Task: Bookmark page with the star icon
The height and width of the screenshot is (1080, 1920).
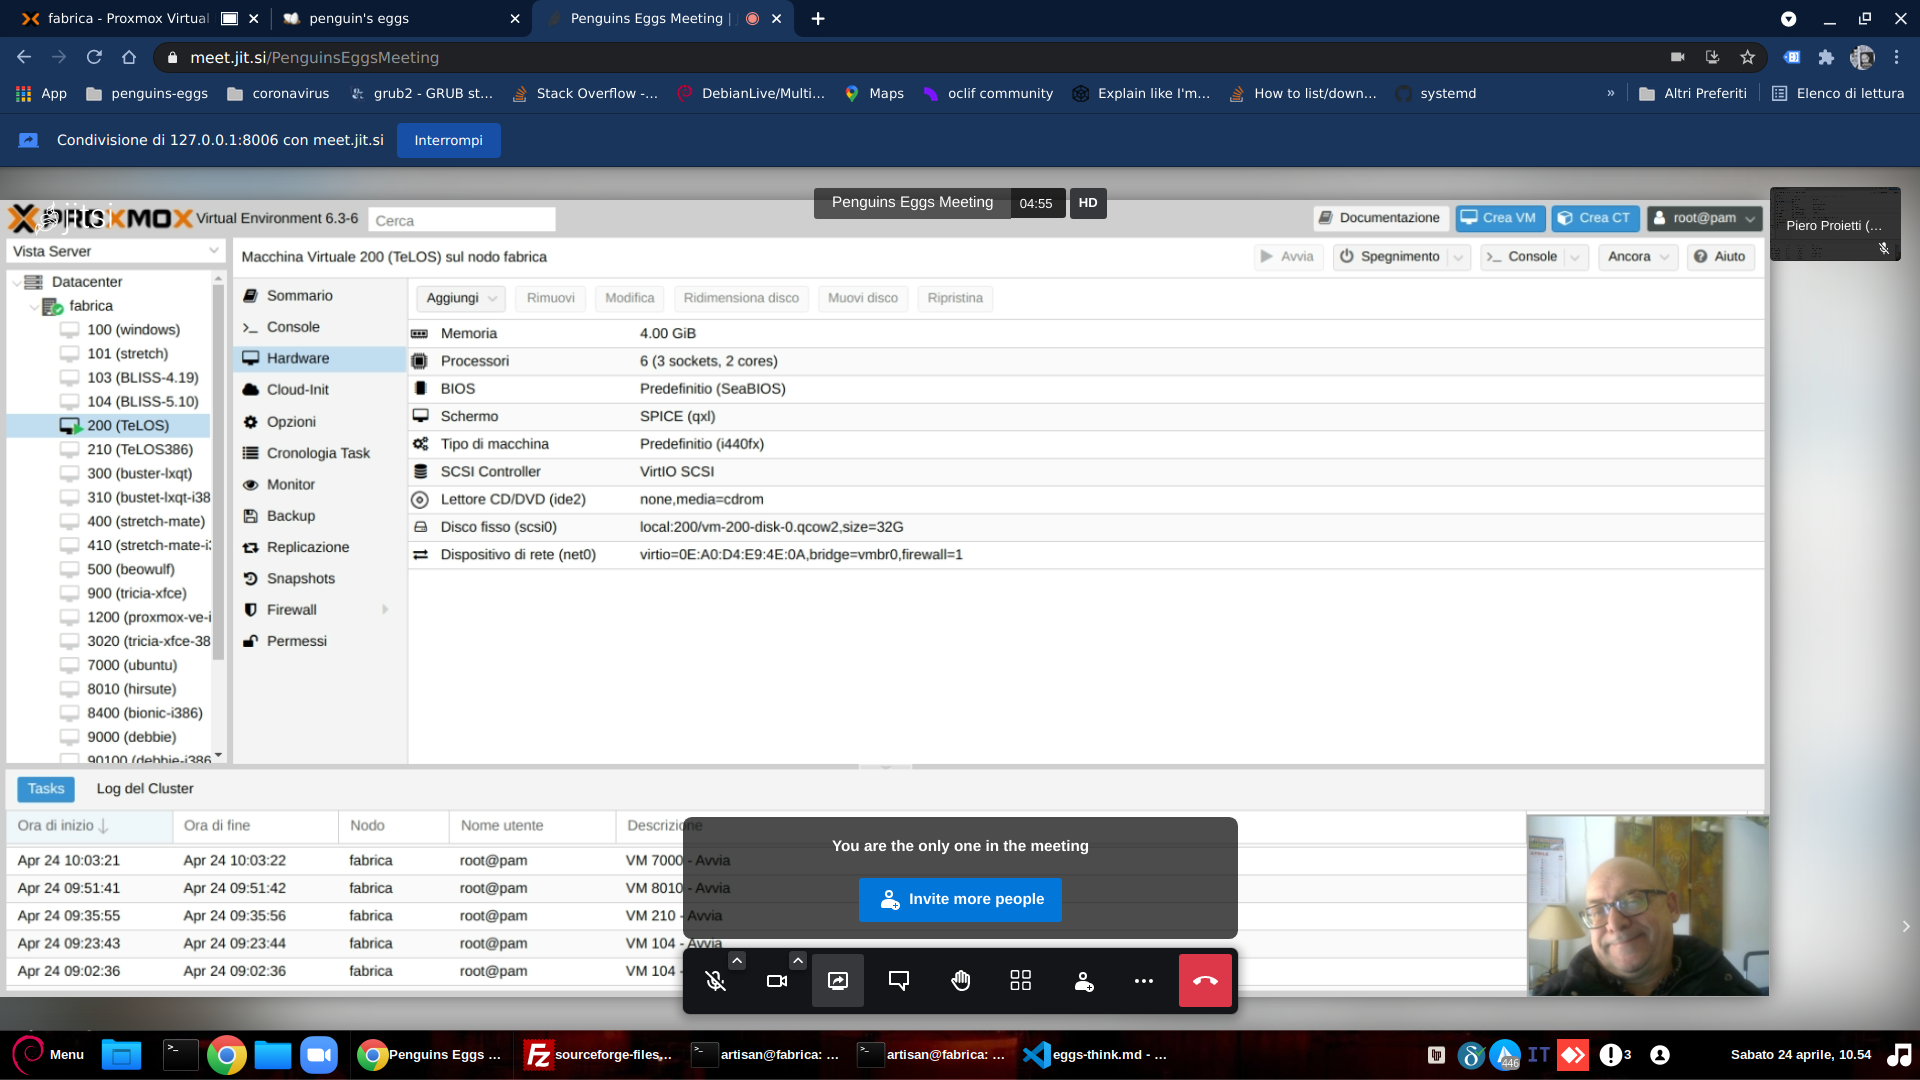Action: tap(1747, 58)
